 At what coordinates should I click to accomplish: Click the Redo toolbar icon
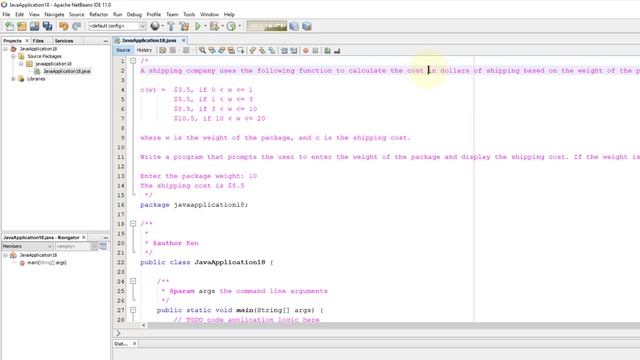[76, 26]
